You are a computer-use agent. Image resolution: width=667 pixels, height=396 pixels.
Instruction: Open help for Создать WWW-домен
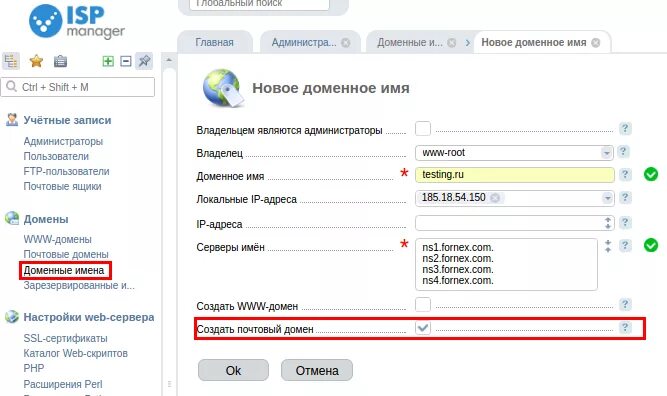click(x=625, y=304)
